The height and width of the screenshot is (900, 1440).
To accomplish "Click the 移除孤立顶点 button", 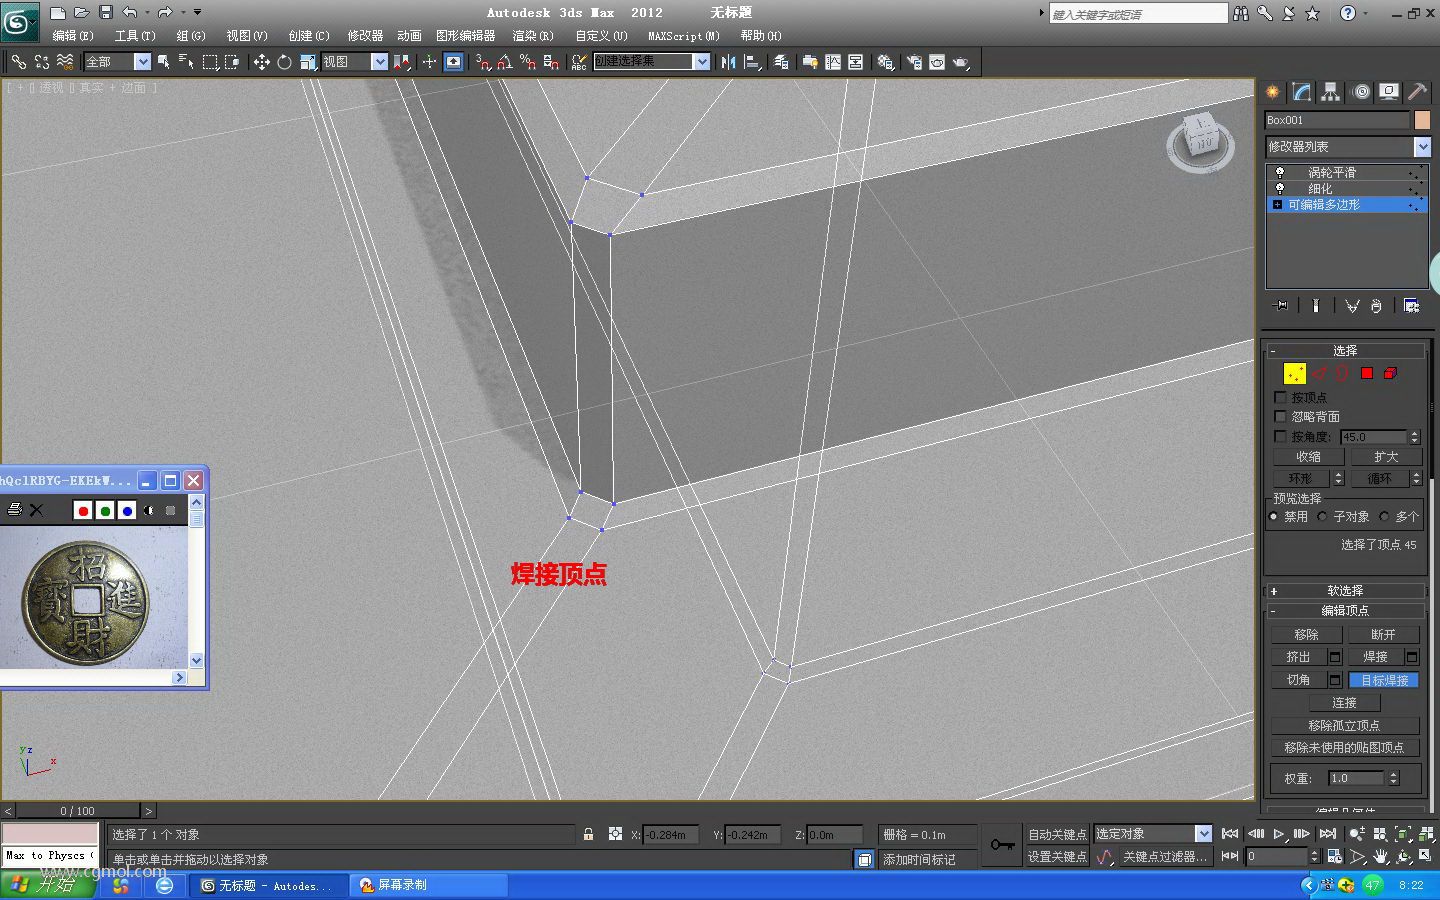I will [x=1344, y=725].
